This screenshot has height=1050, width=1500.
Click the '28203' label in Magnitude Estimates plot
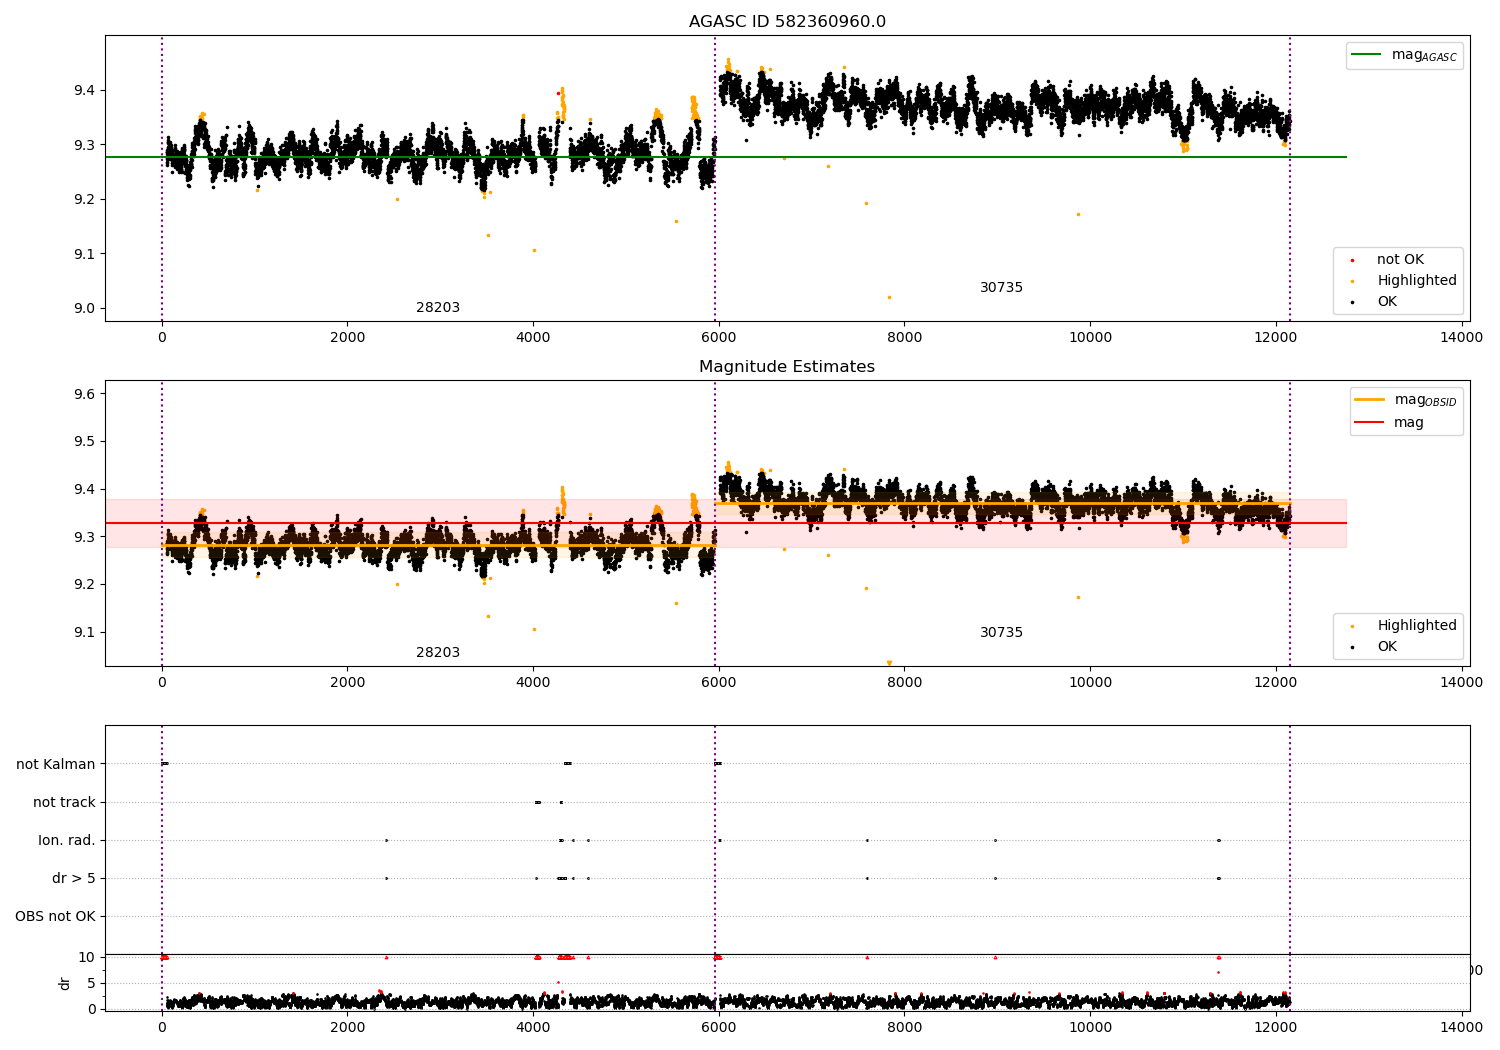tap(438, 653)
